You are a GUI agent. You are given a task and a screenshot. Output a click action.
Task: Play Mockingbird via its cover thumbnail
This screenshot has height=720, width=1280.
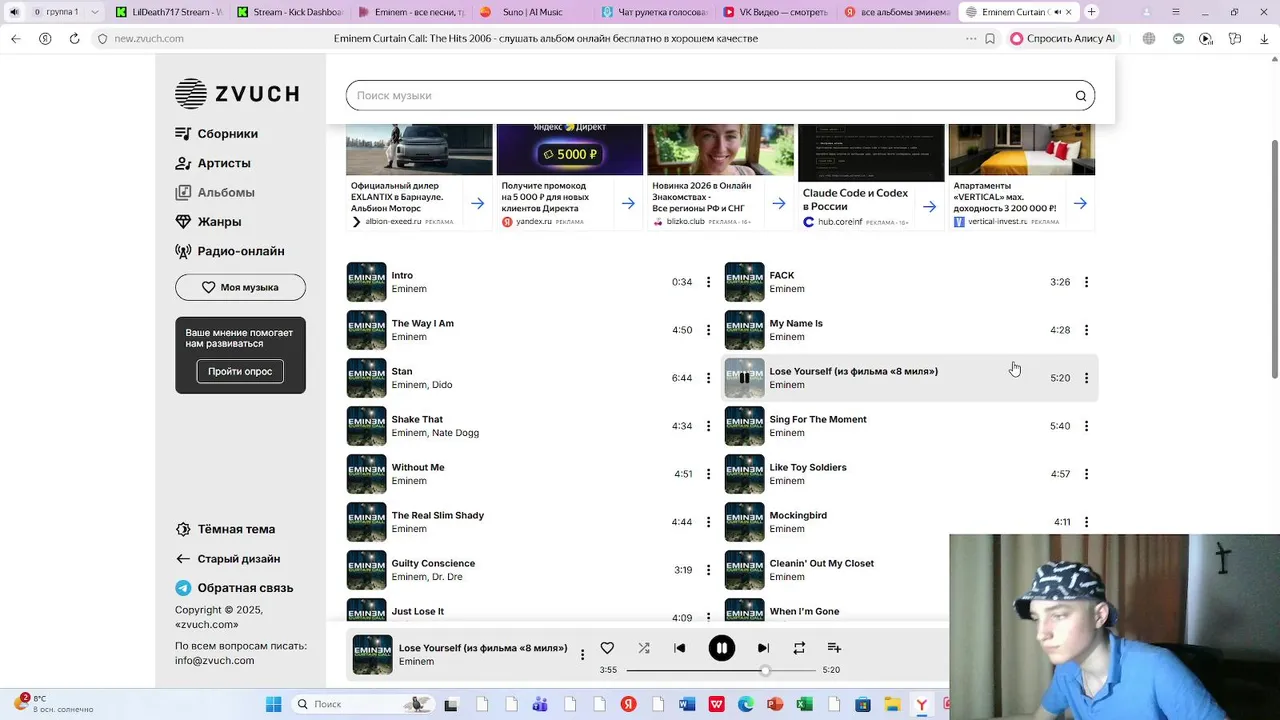[744, 522]
